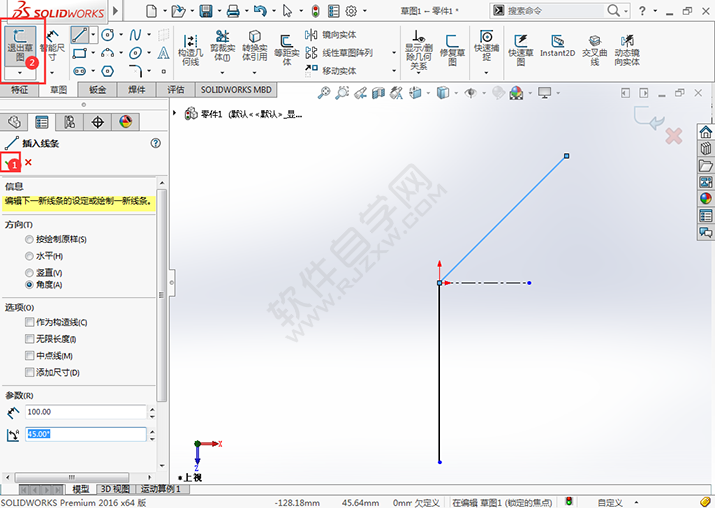Click the angle field showing 45.00°
The width and height of the screenshot is (715, 508).
tap(86, 434)
